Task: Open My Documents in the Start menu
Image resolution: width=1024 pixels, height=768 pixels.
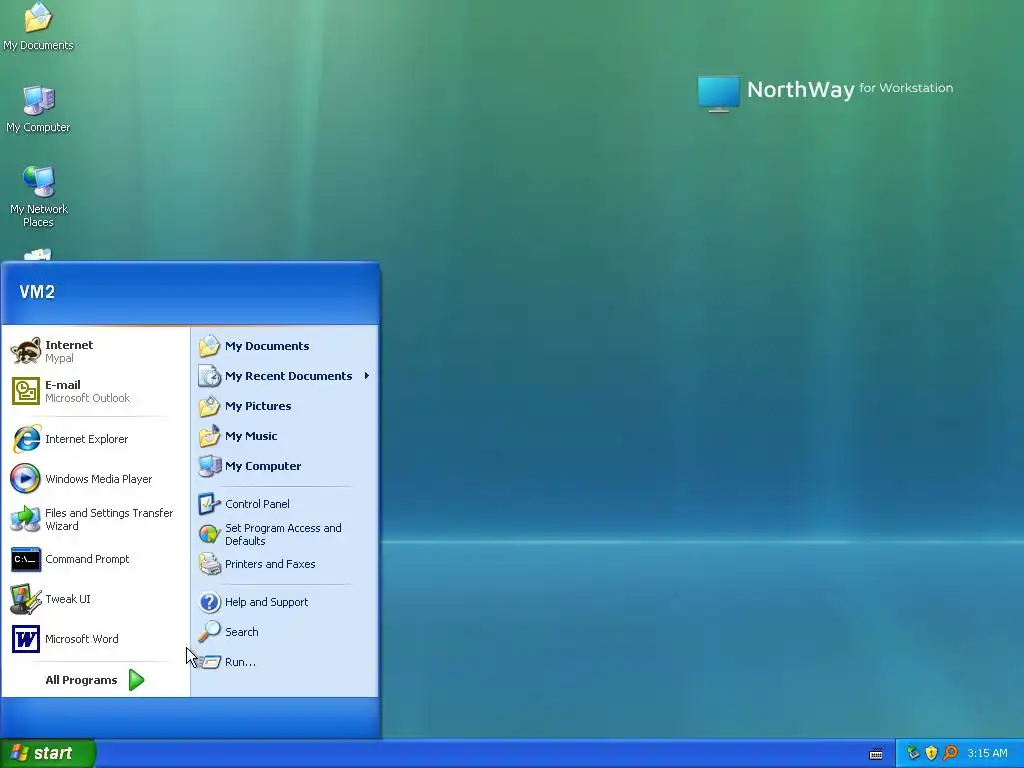Action: [284, 346]
